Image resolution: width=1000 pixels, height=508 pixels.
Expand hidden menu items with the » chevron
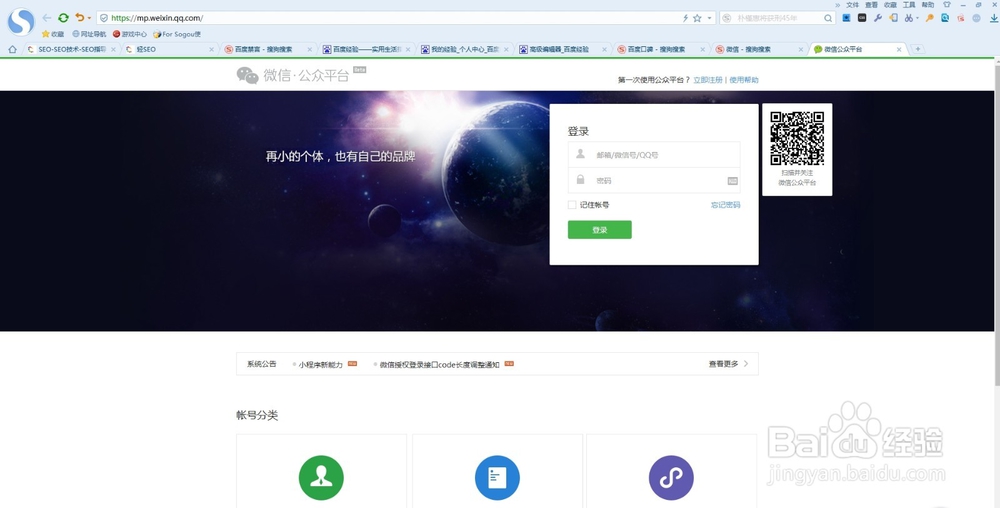[837, 4]
